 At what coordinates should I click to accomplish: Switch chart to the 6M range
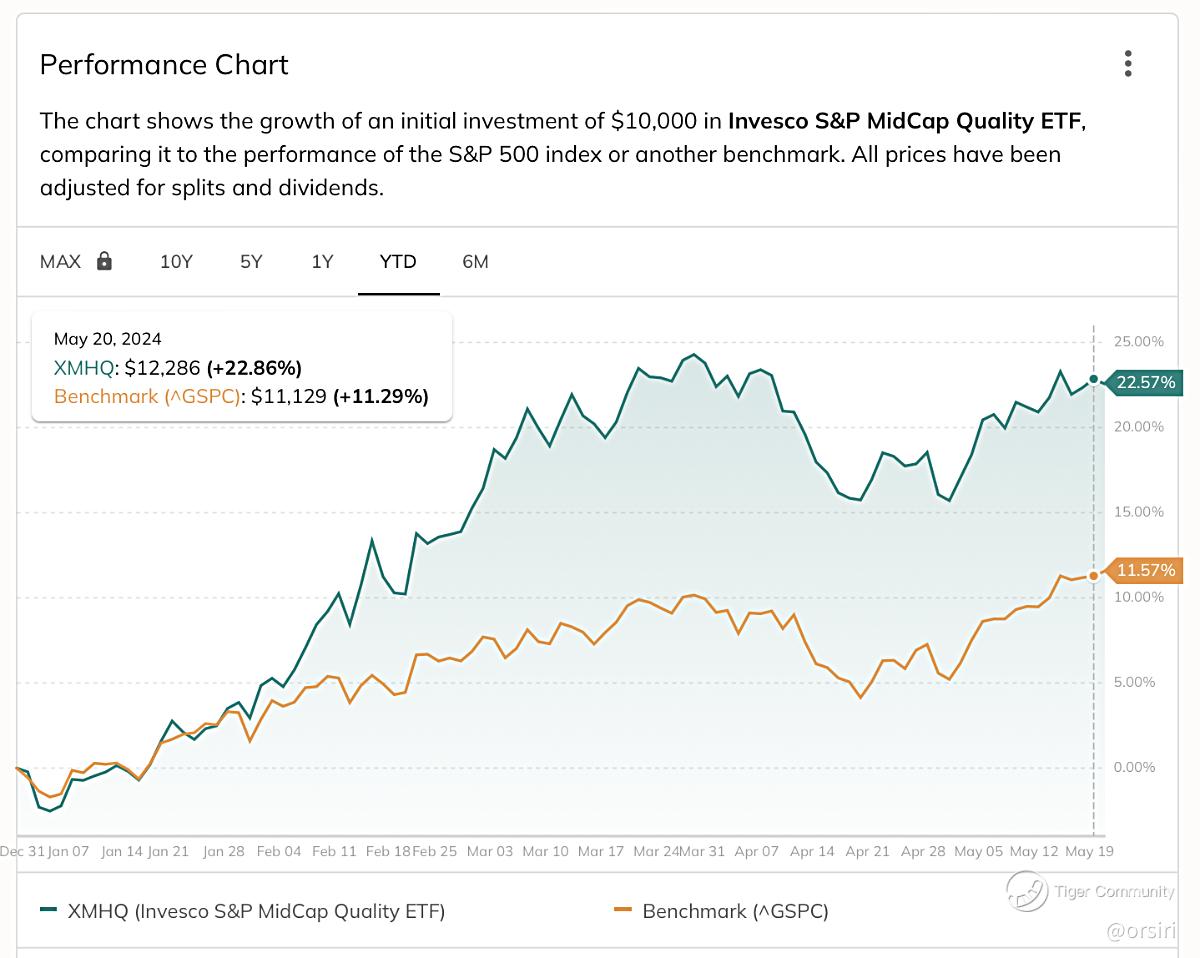pos(475,262)
